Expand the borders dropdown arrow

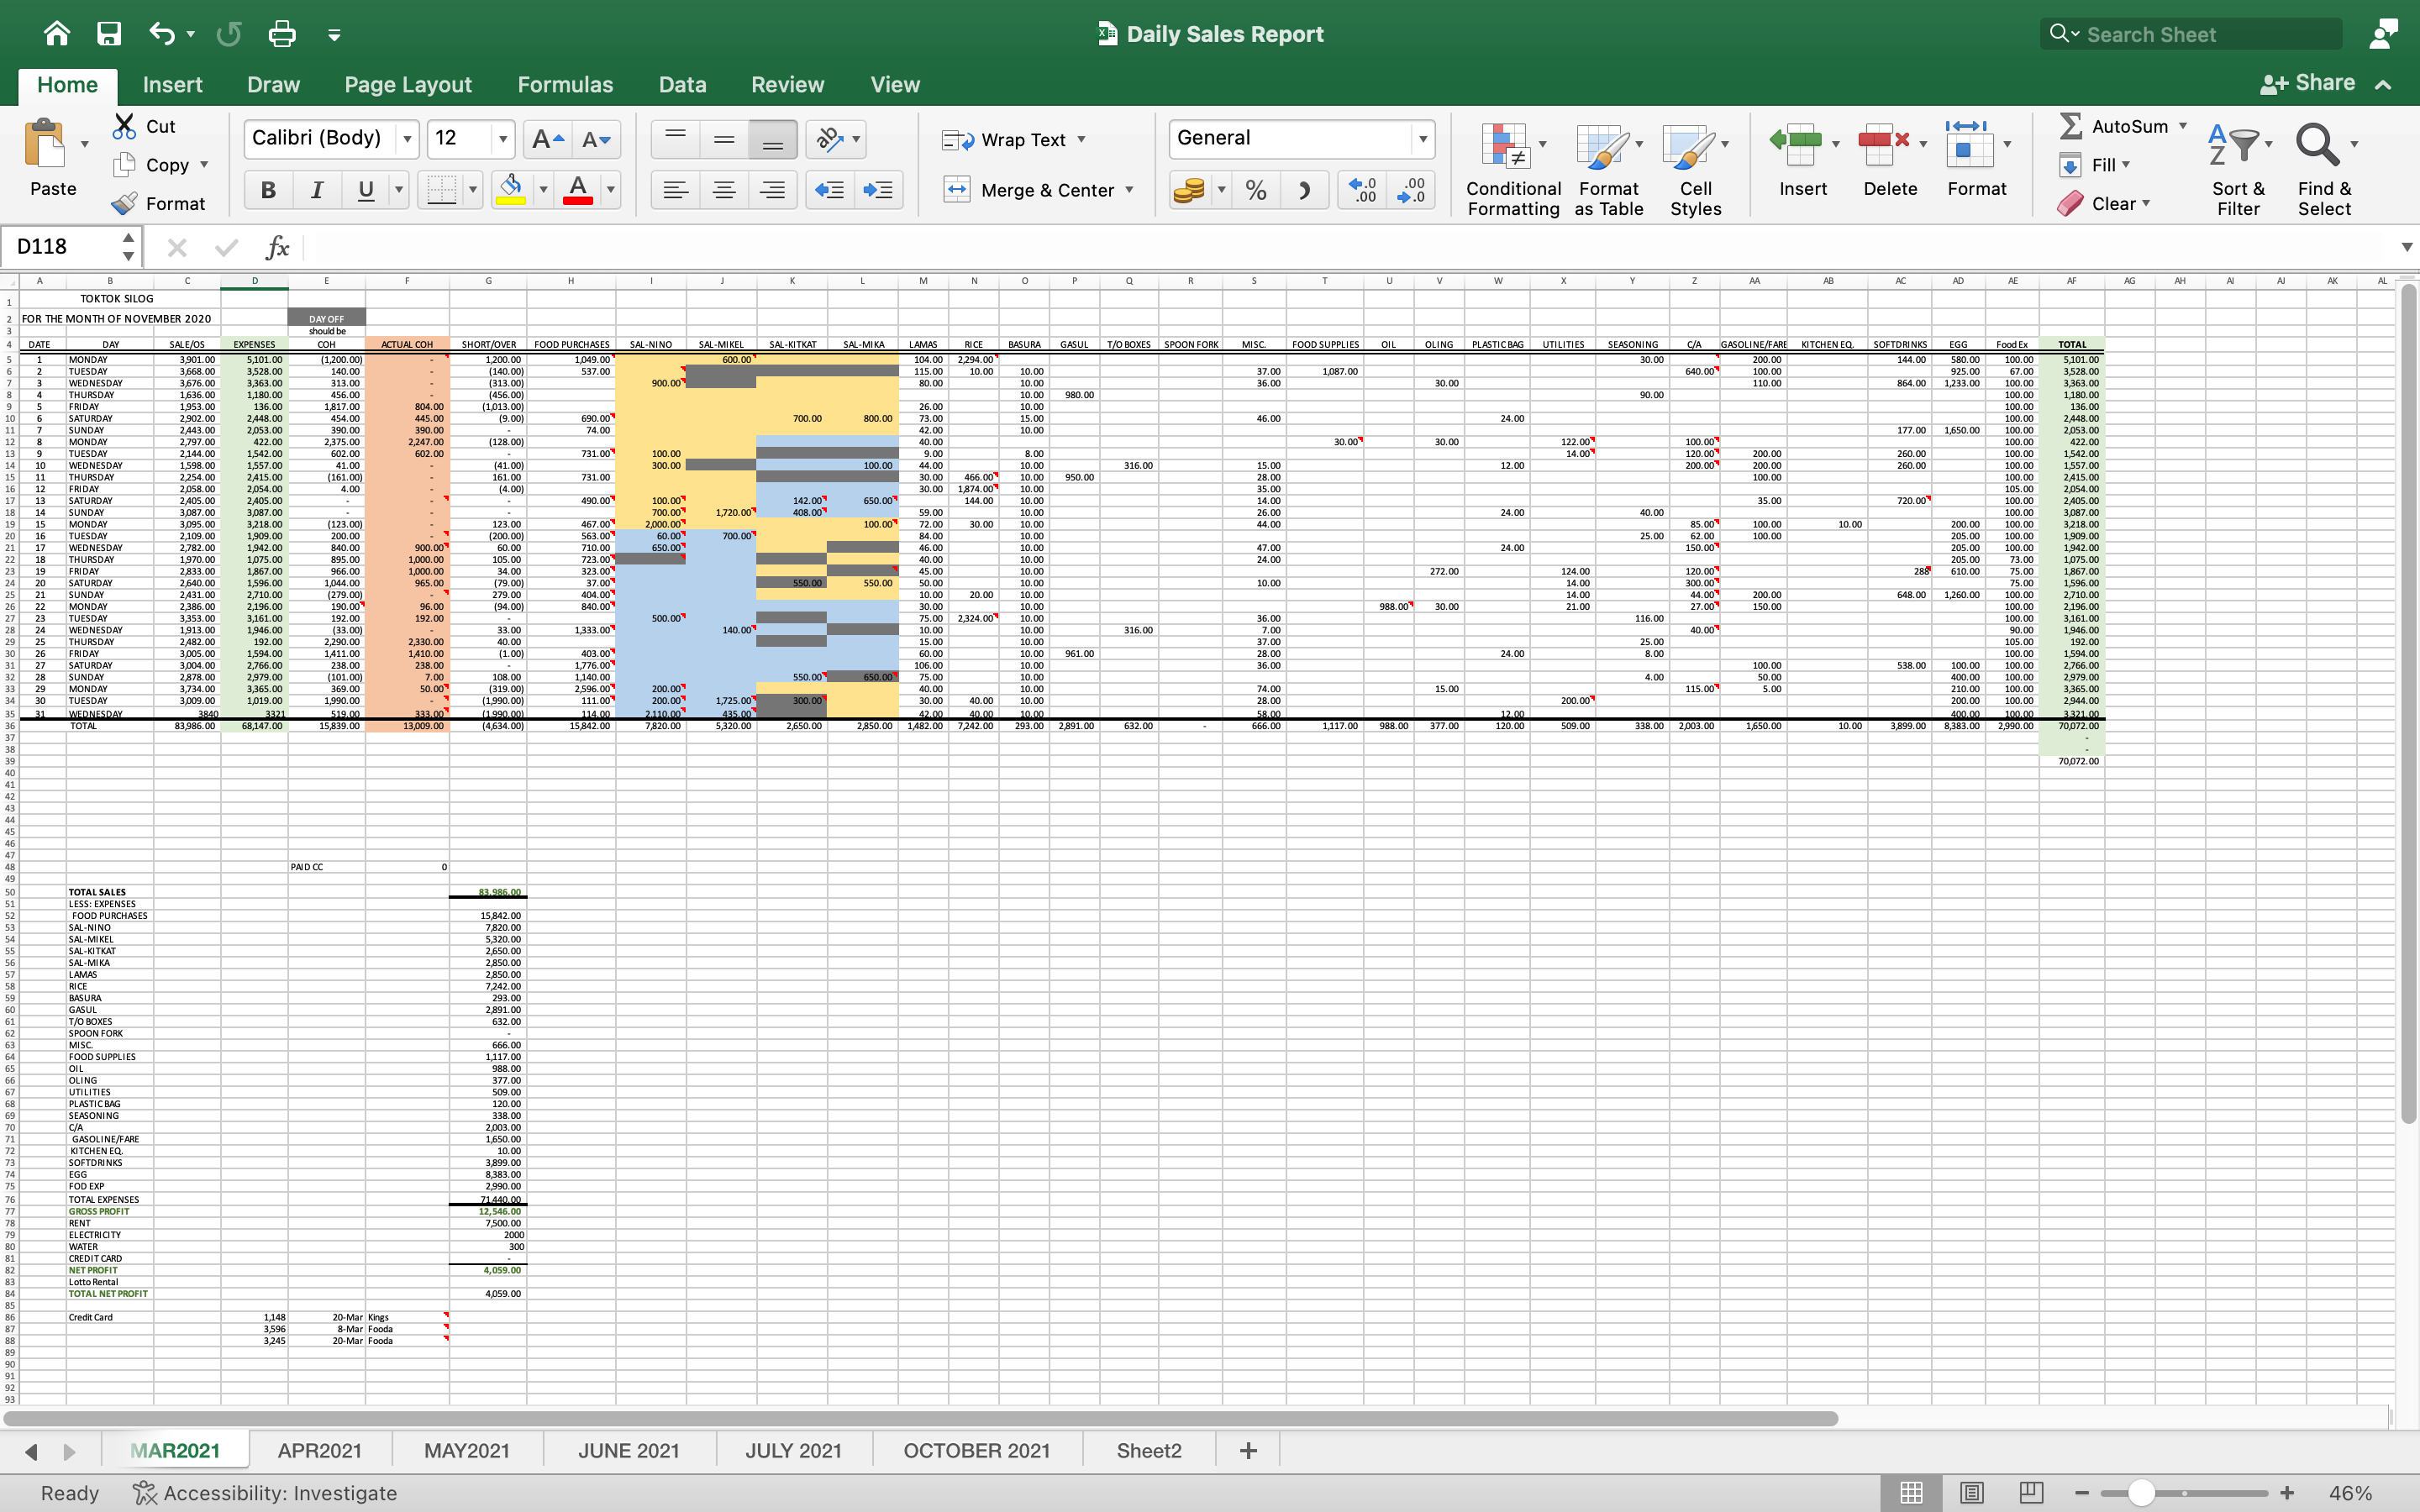click(x=473, y=190)
